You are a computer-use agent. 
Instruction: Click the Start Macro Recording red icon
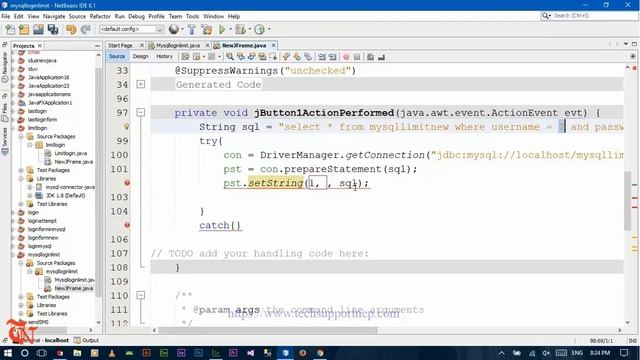[346, 57]
